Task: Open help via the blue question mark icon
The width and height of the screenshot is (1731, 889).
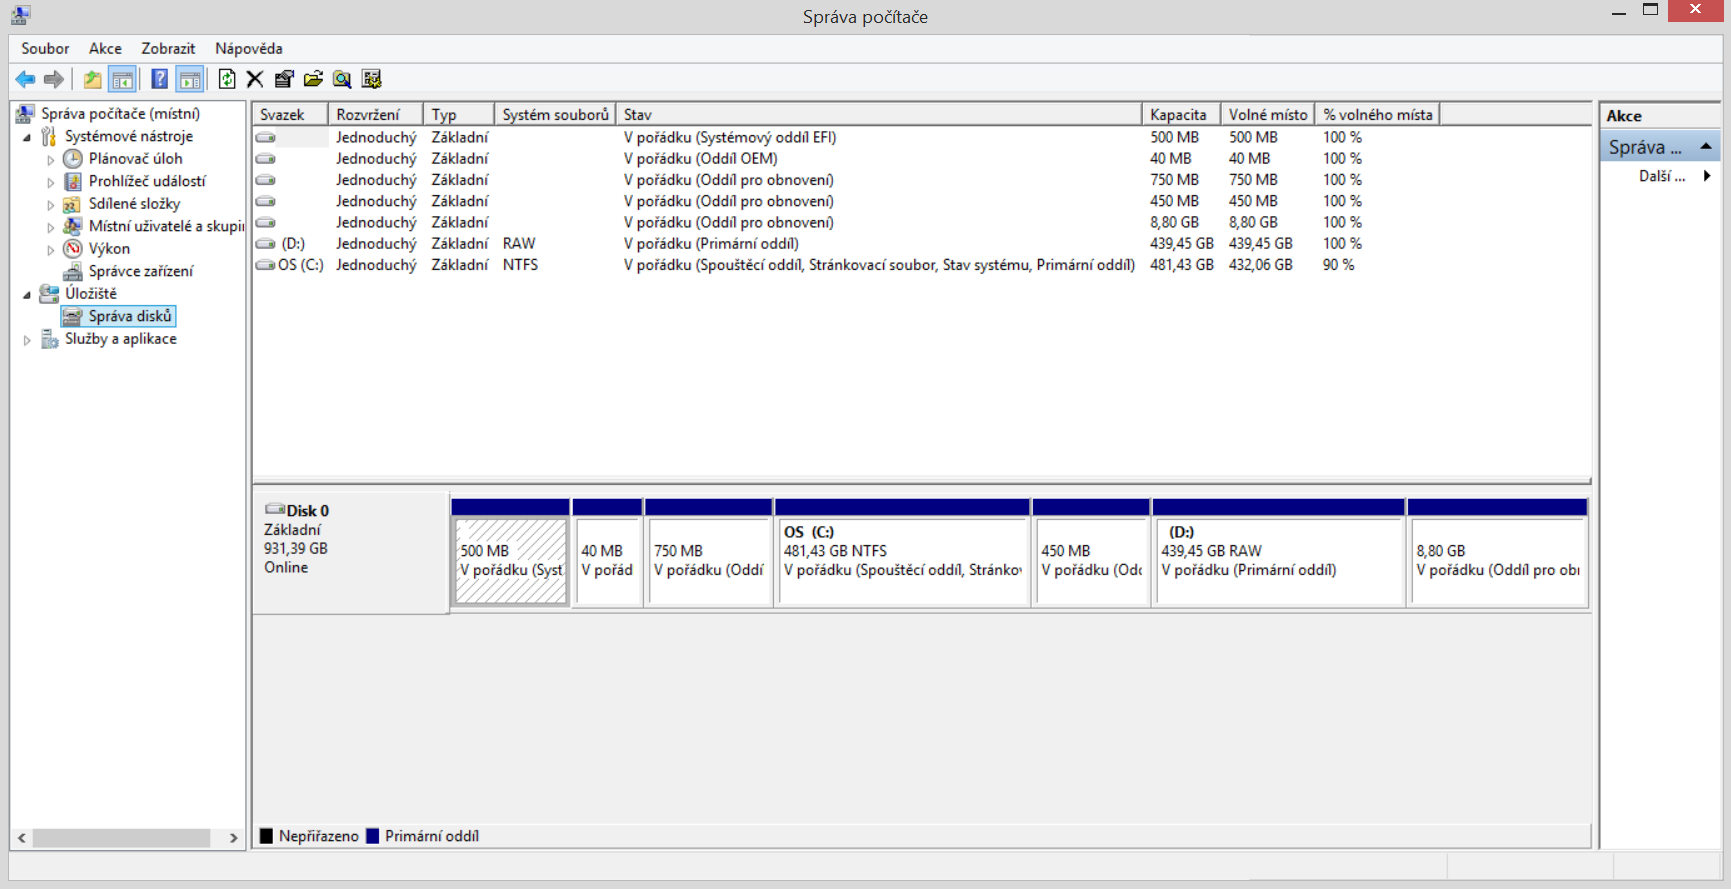Action: pos(159,79)
